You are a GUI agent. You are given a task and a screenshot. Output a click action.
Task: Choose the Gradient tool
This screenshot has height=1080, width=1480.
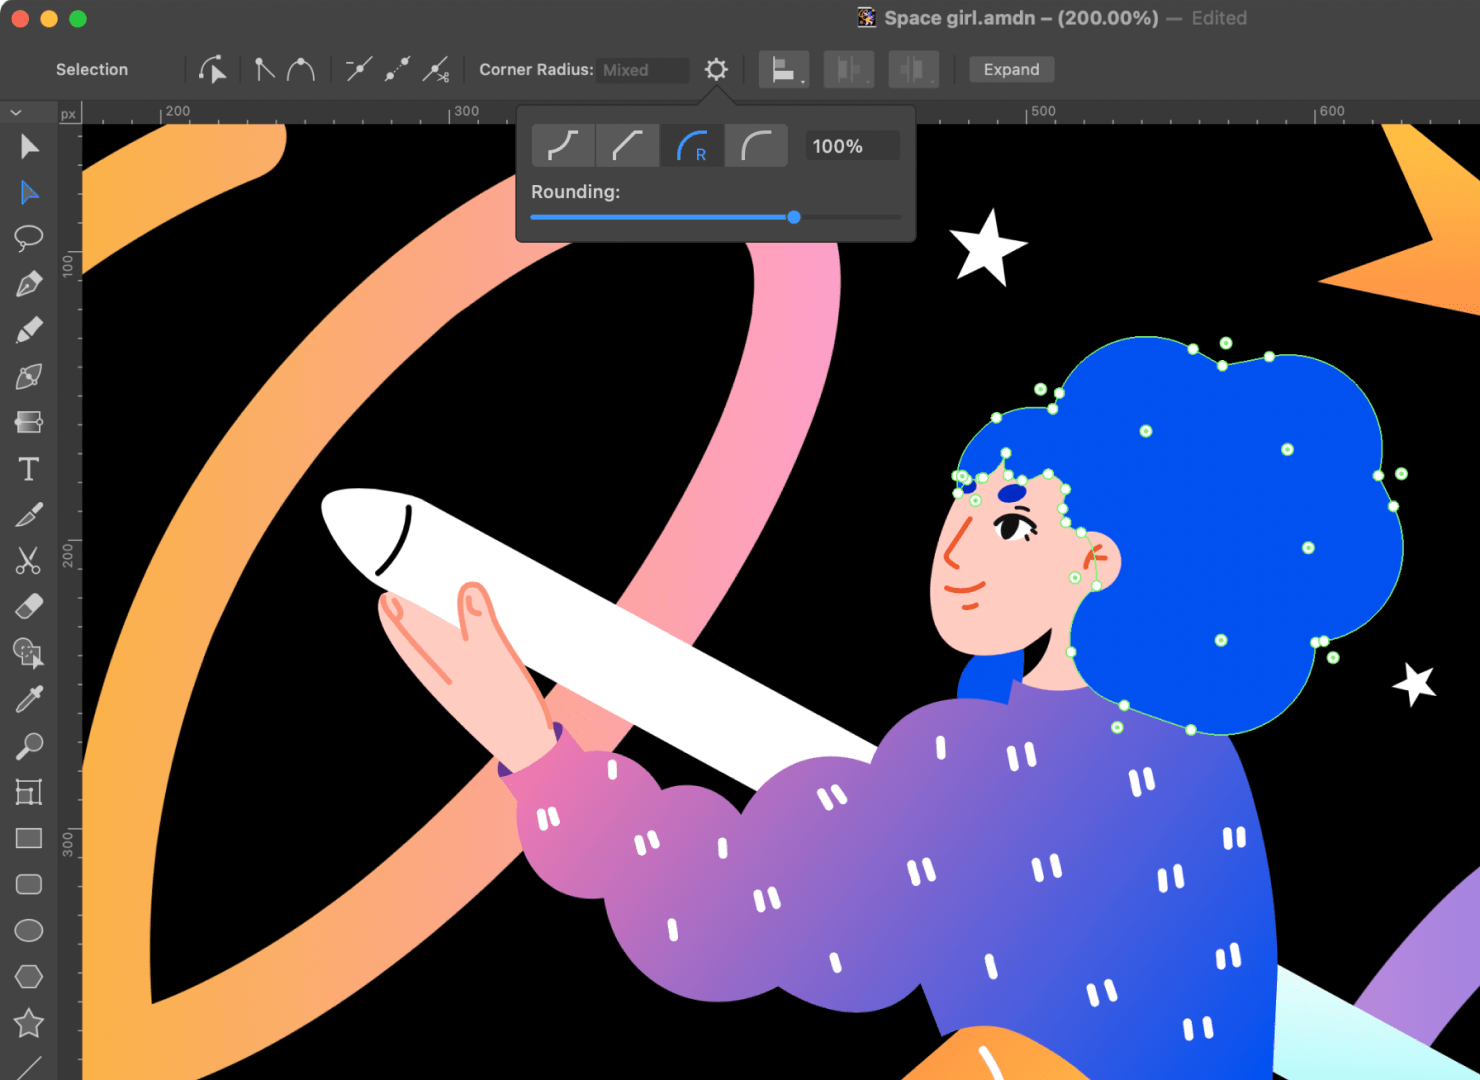pyautogui.click(x=29, y=422)
